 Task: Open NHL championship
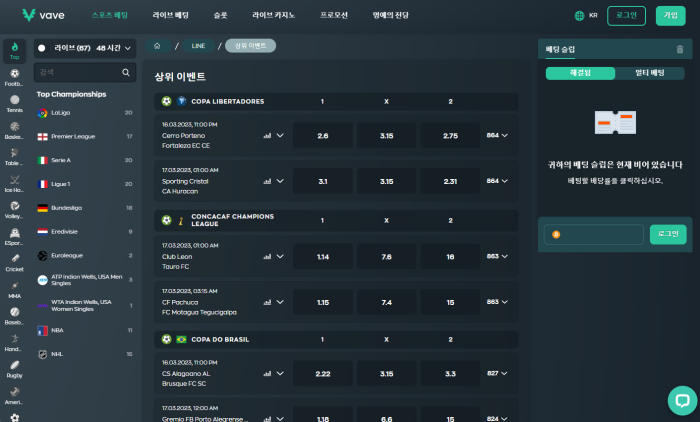[85, 354]
